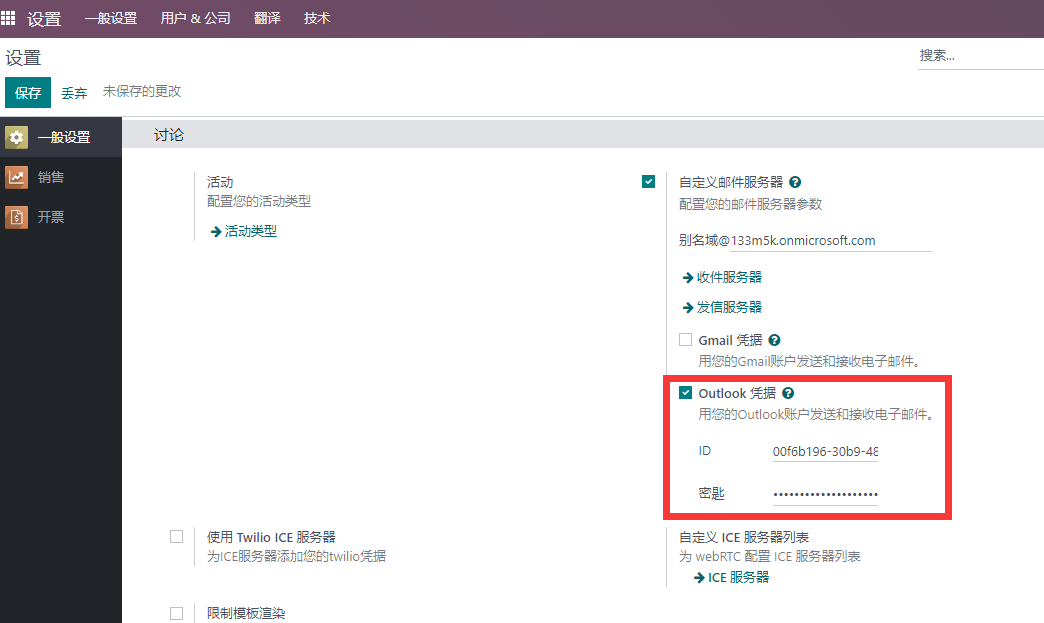The image size is (1044, 623).
Task: Click the Outlook 密匙 password field
Action: (825, 494)
